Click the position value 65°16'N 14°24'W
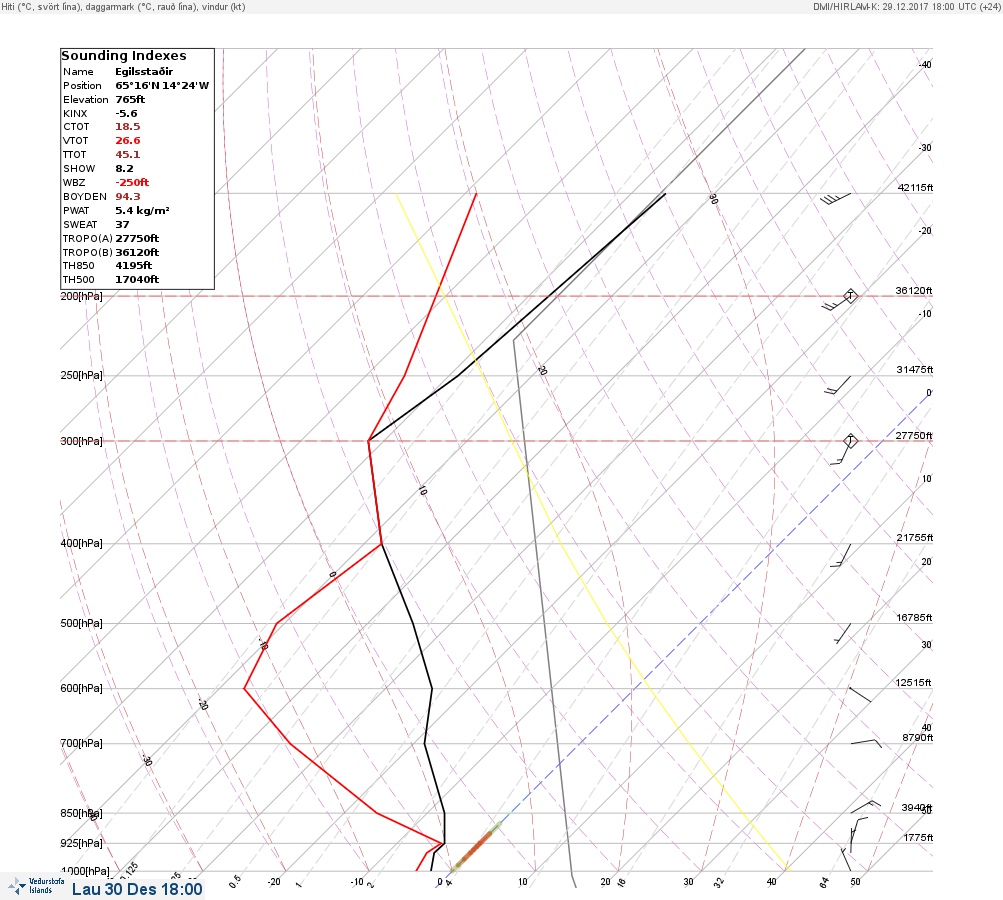 [162, 86]
